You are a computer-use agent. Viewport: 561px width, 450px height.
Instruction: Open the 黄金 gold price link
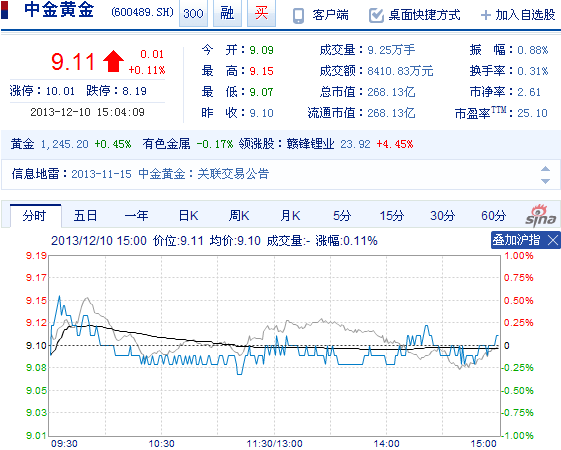coord(22,144)
